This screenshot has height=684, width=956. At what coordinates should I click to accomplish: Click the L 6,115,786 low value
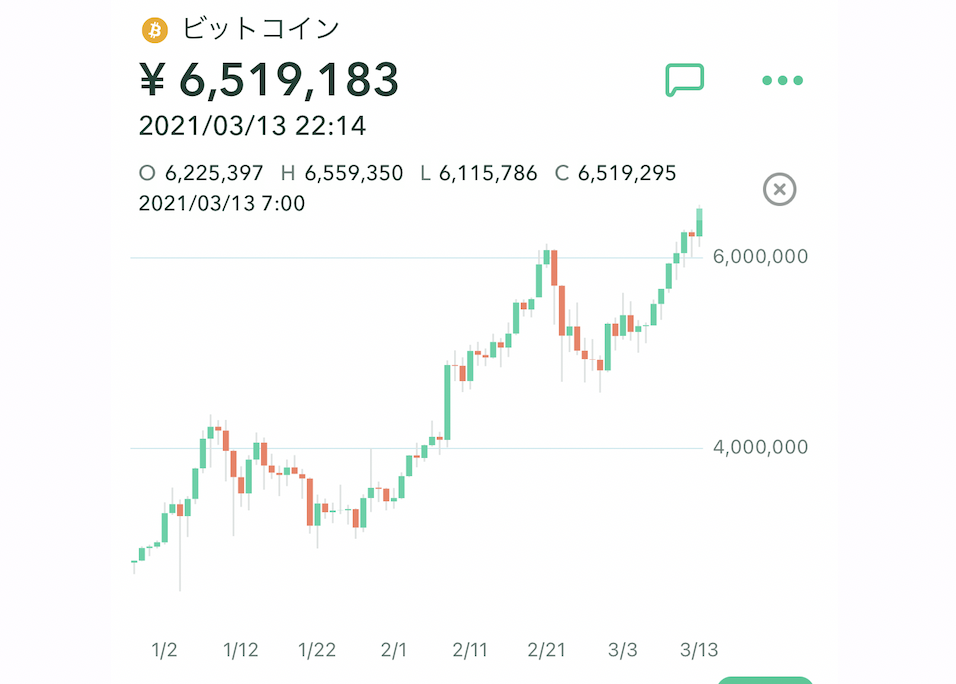(x=479, y=174)
